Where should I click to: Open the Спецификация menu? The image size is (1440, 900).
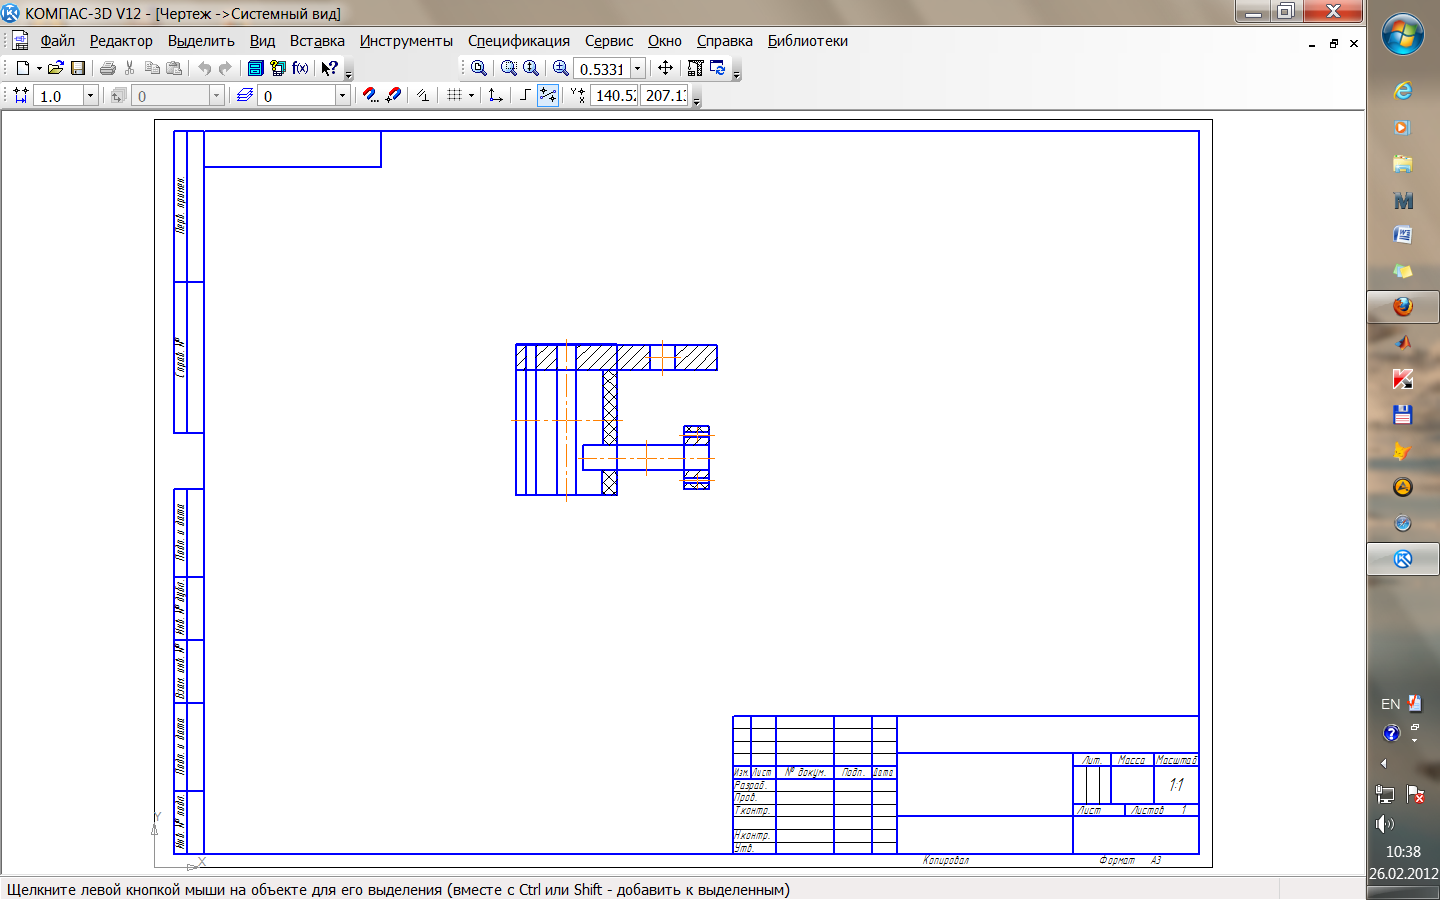click(x=518, y=41)
